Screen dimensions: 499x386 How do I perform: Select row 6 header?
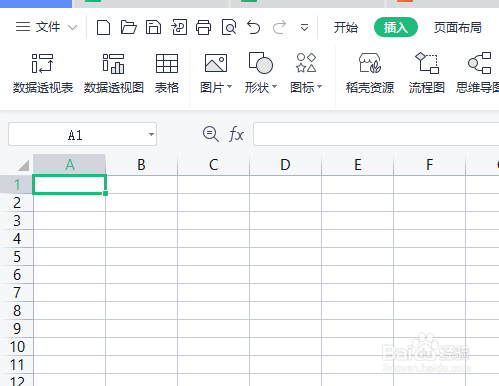[17, 274]
